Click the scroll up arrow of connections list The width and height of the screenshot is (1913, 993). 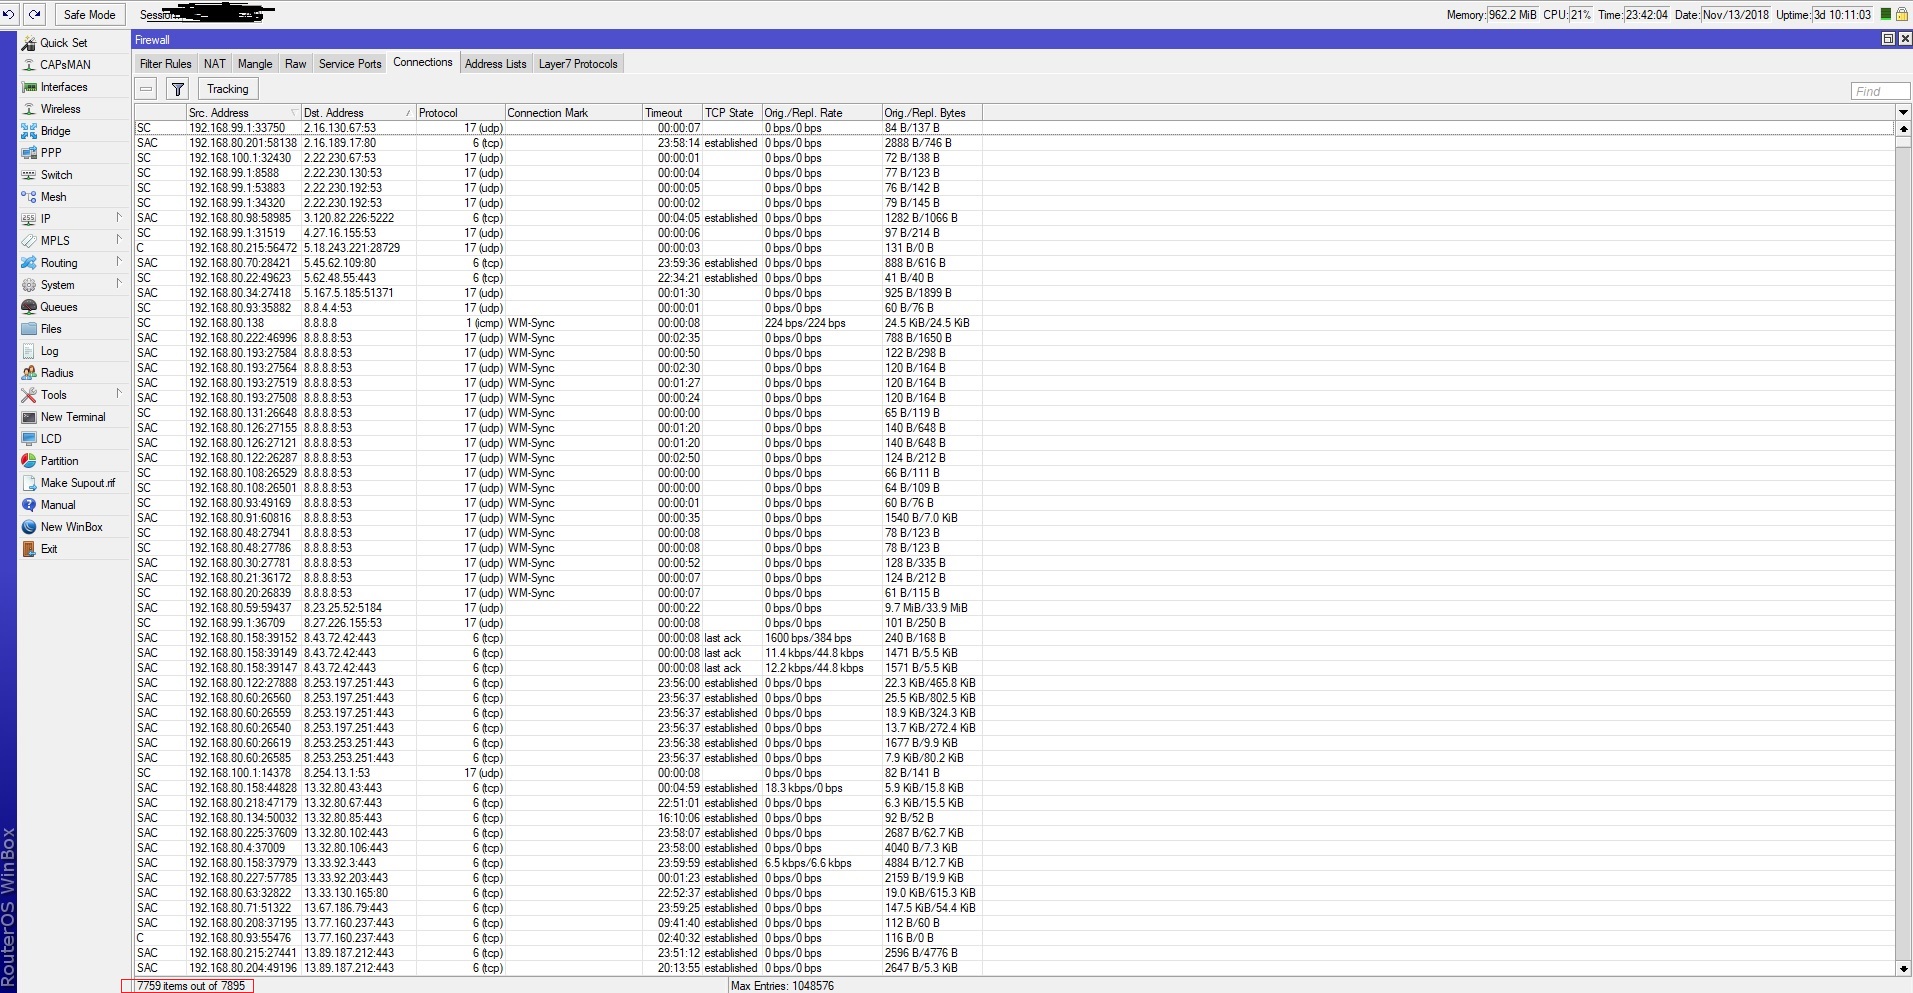1903,128
